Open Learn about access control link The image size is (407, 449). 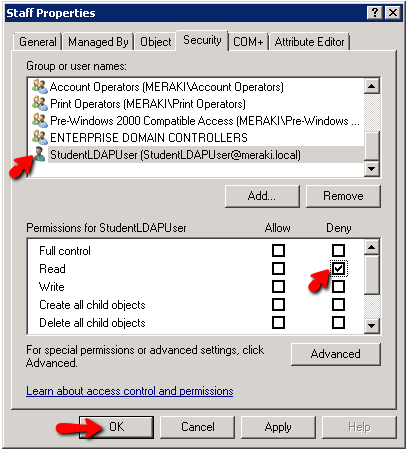[130, 391]
